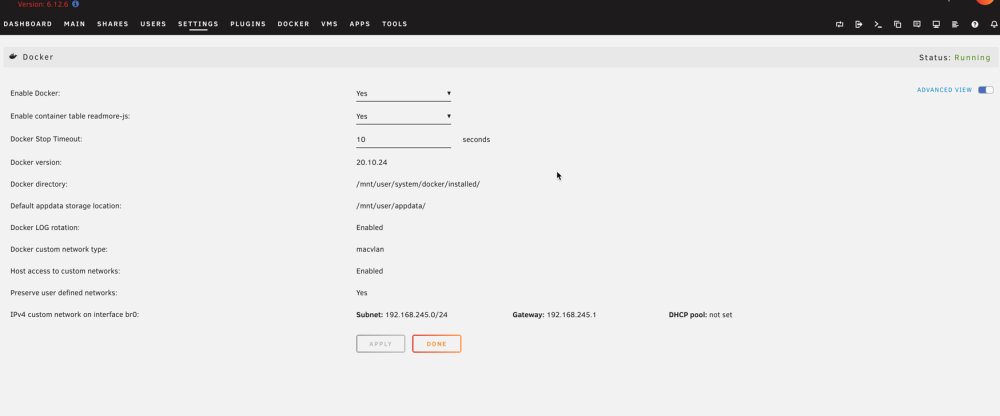Click the Docker version value 20.10.24

[x=372, y=163]
